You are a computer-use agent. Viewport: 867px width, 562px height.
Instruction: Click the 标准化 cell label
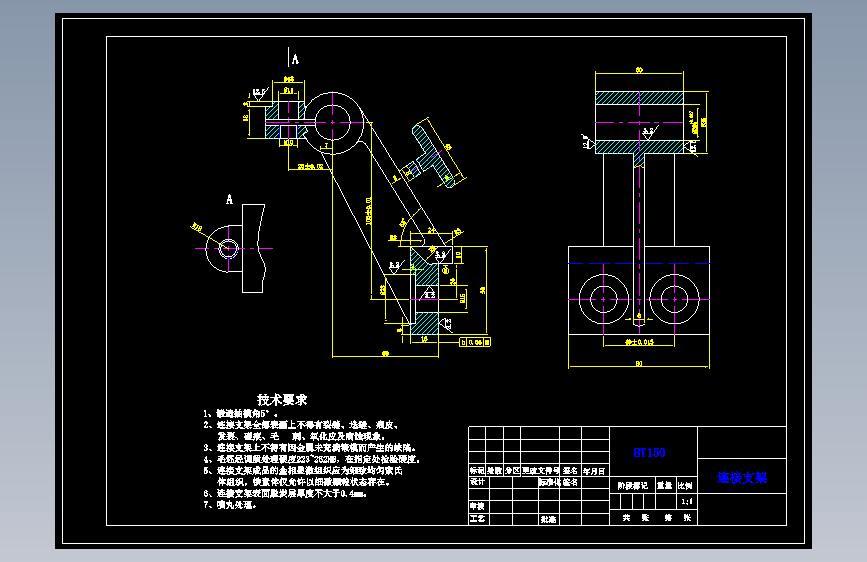tap(550, 482)
